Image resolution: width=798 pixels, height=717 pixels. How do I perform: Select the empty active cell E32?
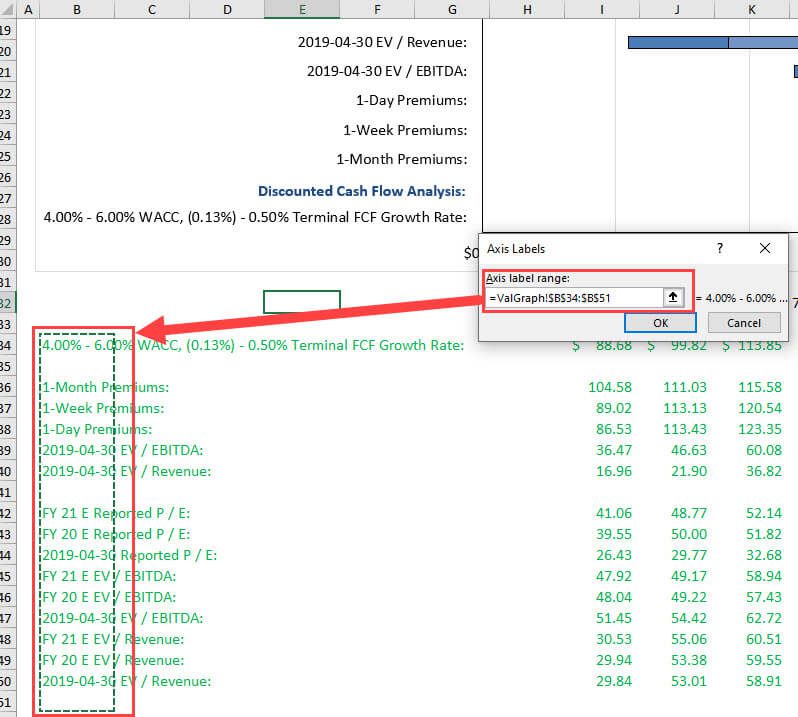point(302,302)
